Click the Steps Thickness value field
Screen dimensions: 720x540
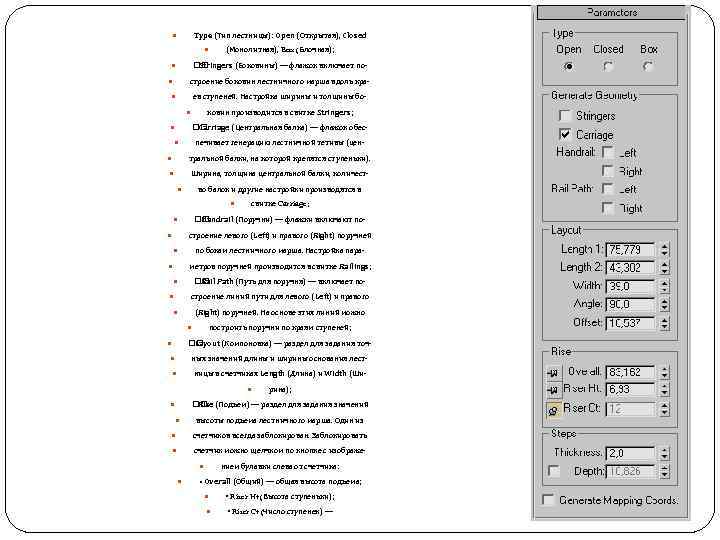click(630, 453)
